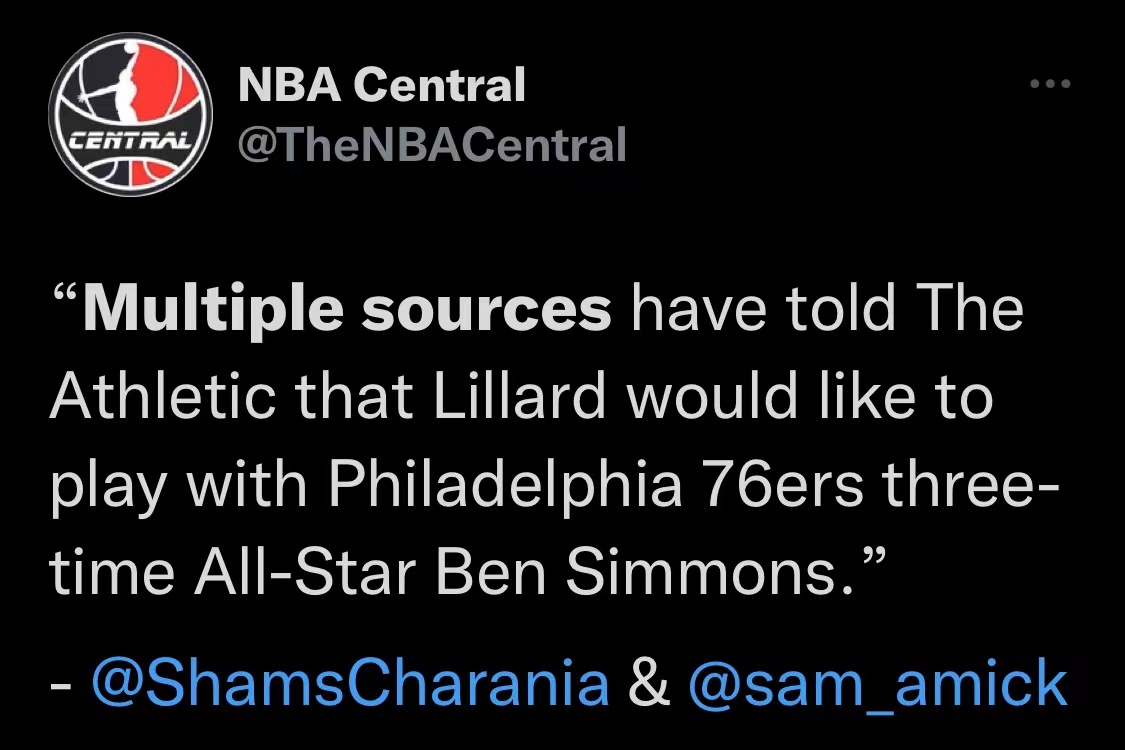Click the bold "Multiple sources" text
This screenshot has height=750, width=1125.
(x=347, y=311)
